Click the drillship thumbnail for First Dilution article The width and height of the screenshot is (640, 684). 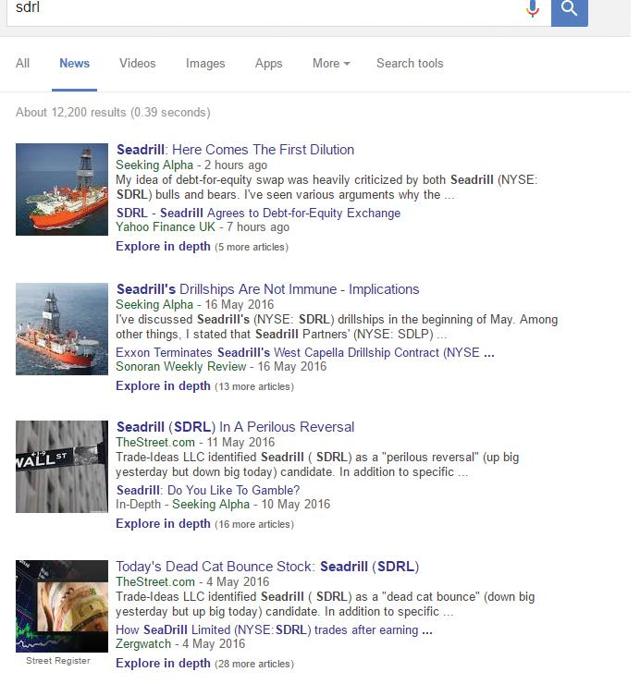(x=62, y=189)
